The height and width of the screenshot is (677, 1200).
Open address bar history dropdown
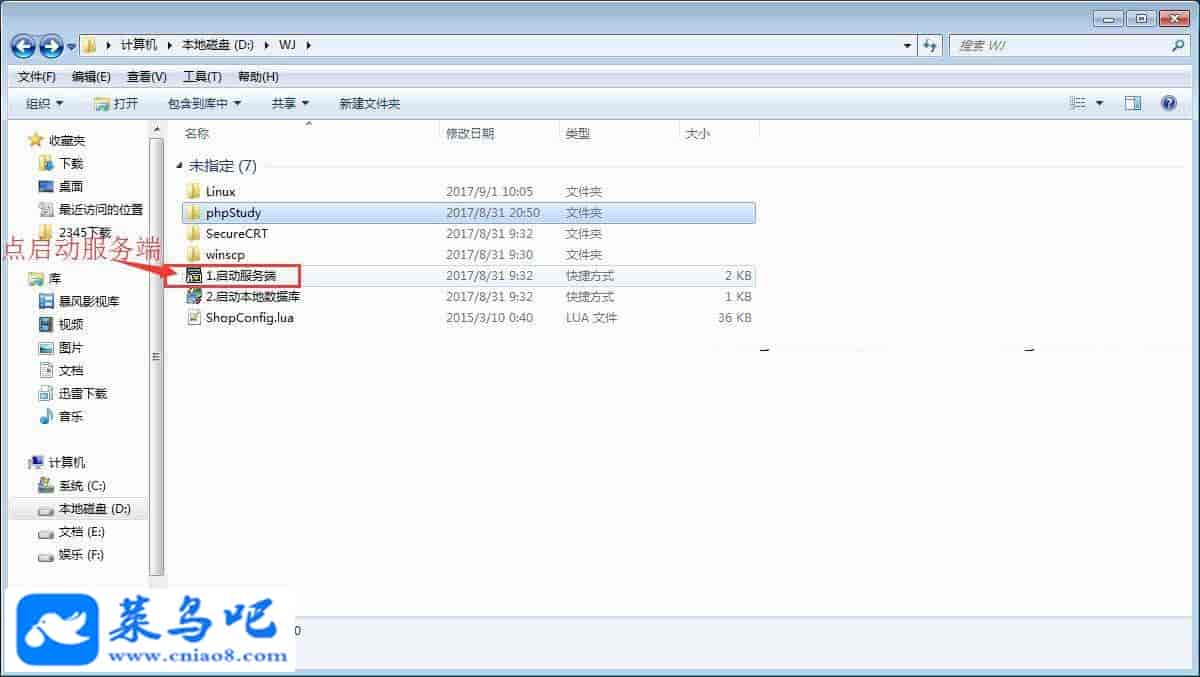907,46
